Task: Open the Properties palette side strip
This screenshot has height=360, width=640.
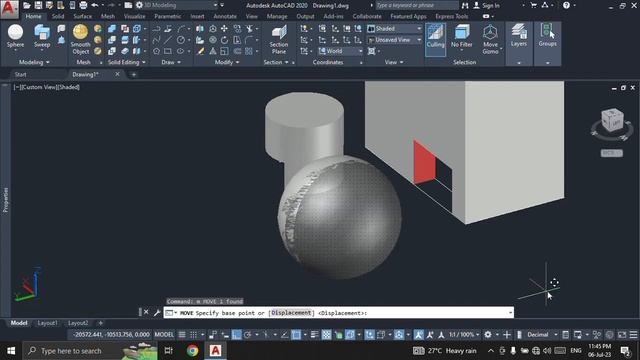Action: click(x=5, y=200)
